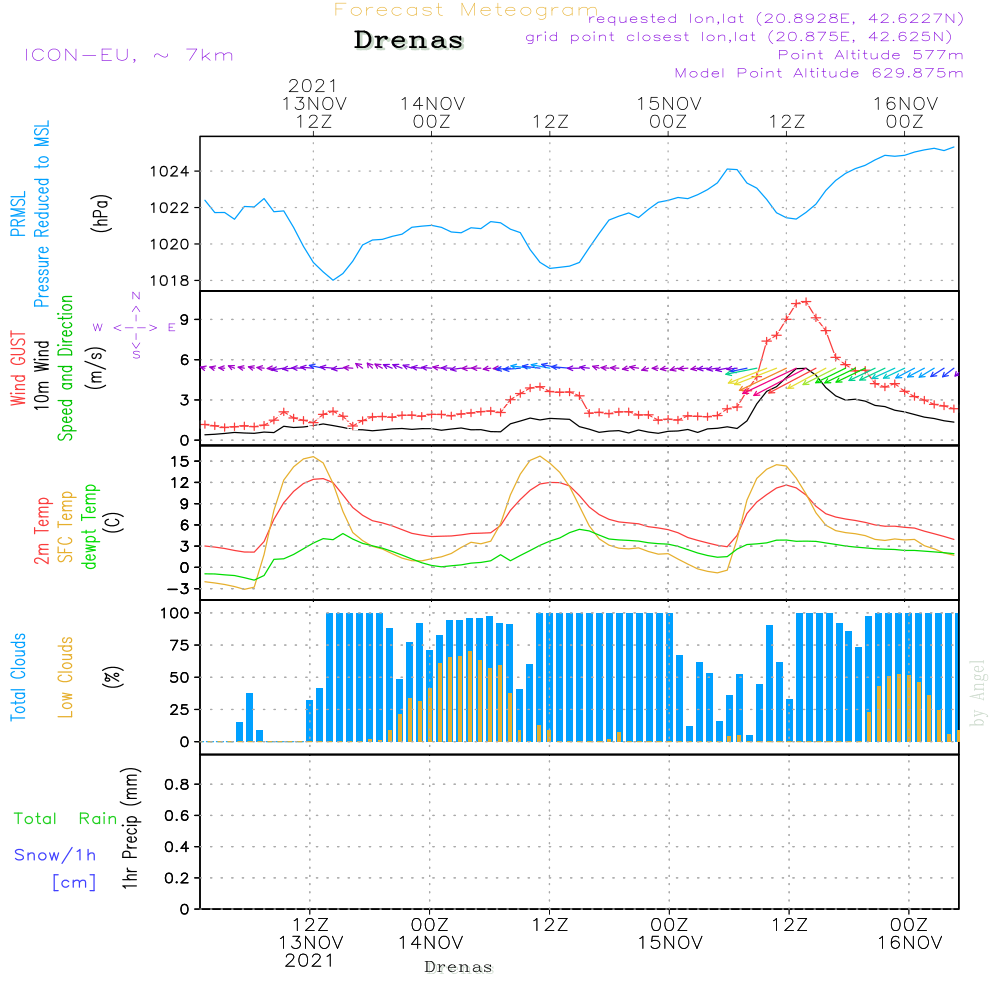The image size is (1000, 1000).
Task: Click the '1hr Precip (mm)' axis label
Action: (x=130, y=828)
